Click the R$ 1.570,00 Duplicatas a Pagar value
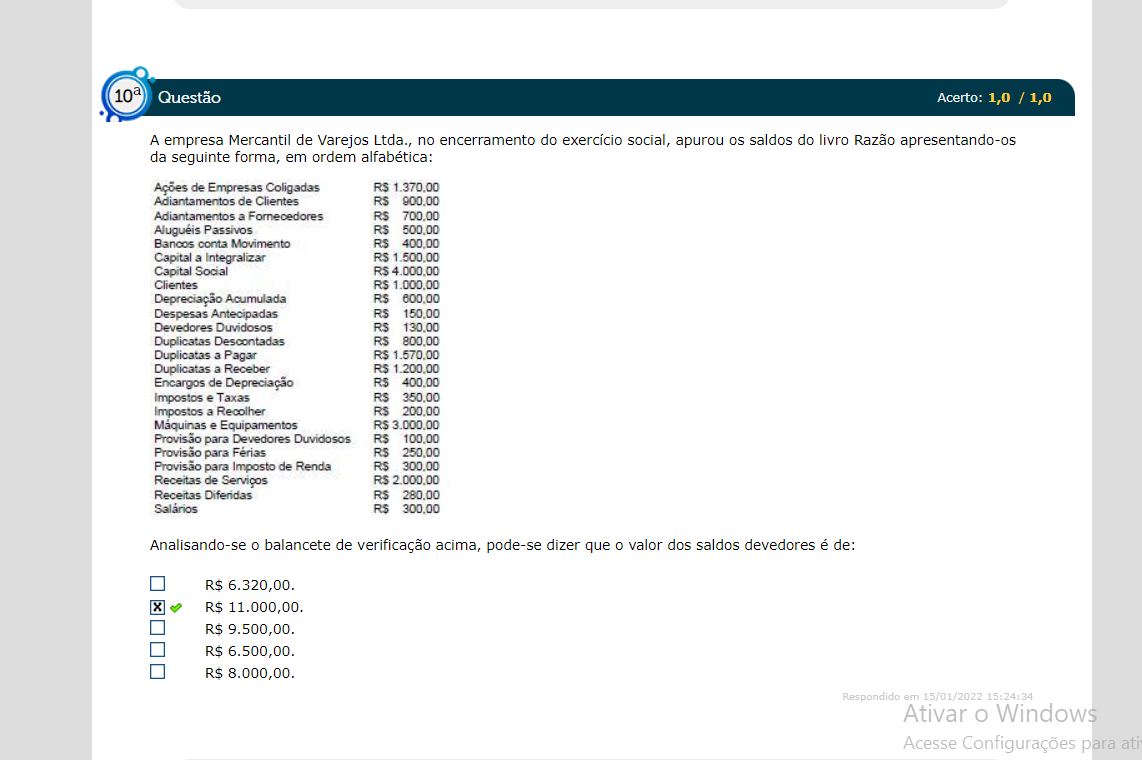Screen dimensions: 1142x760 point(406,355)
